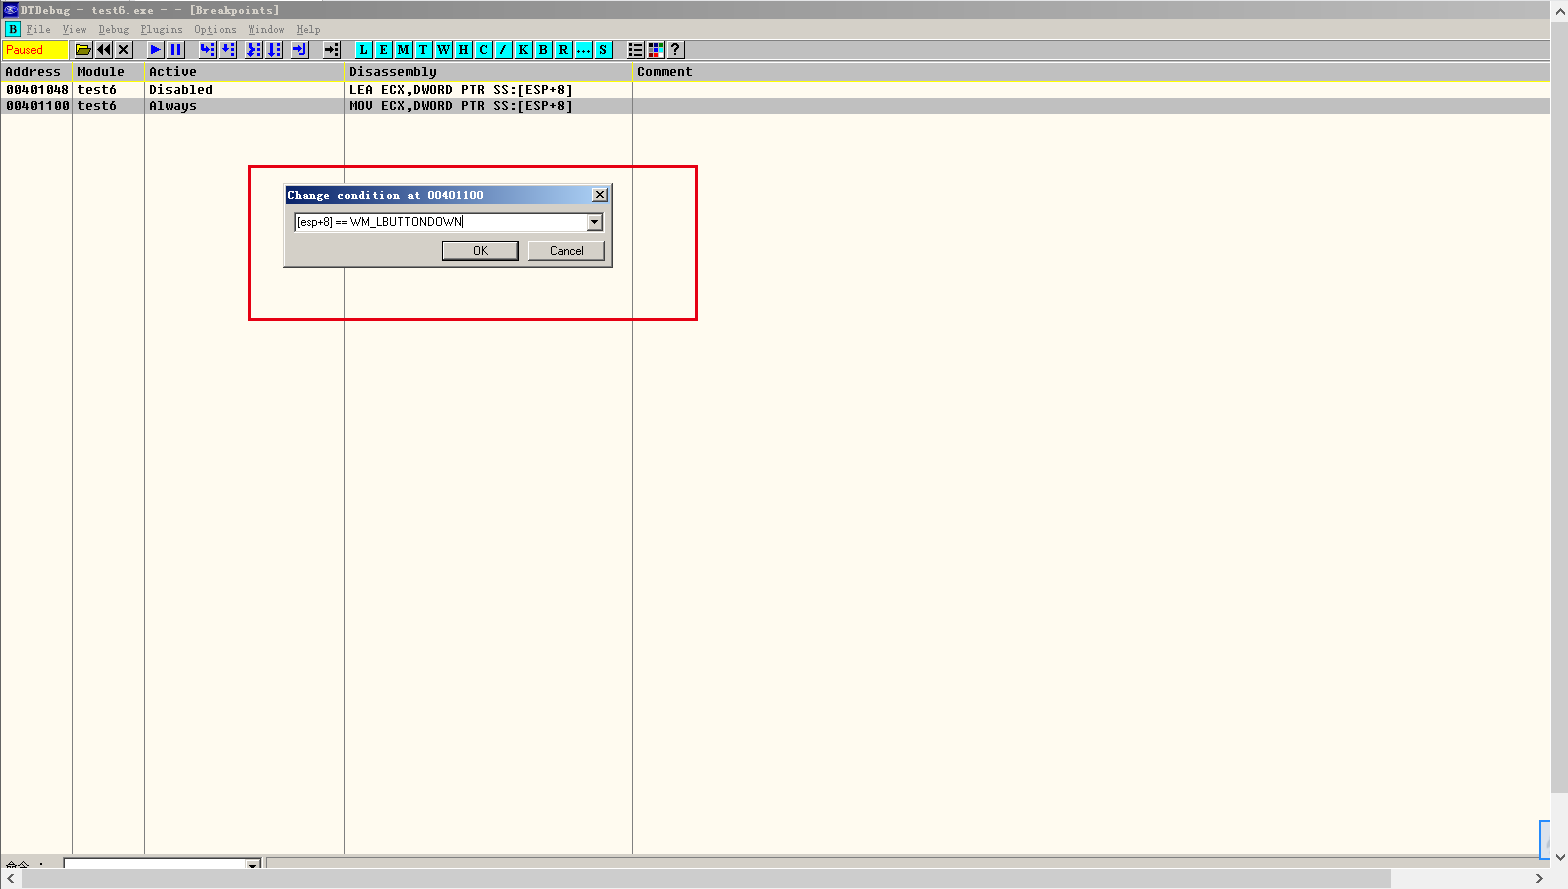Show Threads window via T button

pos(424,50)
